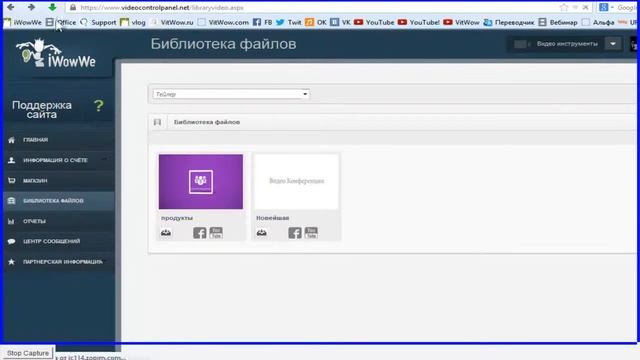Click the shopping cart icon beside Магазин
Screen dimensions: 640x360
coord(11,180)
